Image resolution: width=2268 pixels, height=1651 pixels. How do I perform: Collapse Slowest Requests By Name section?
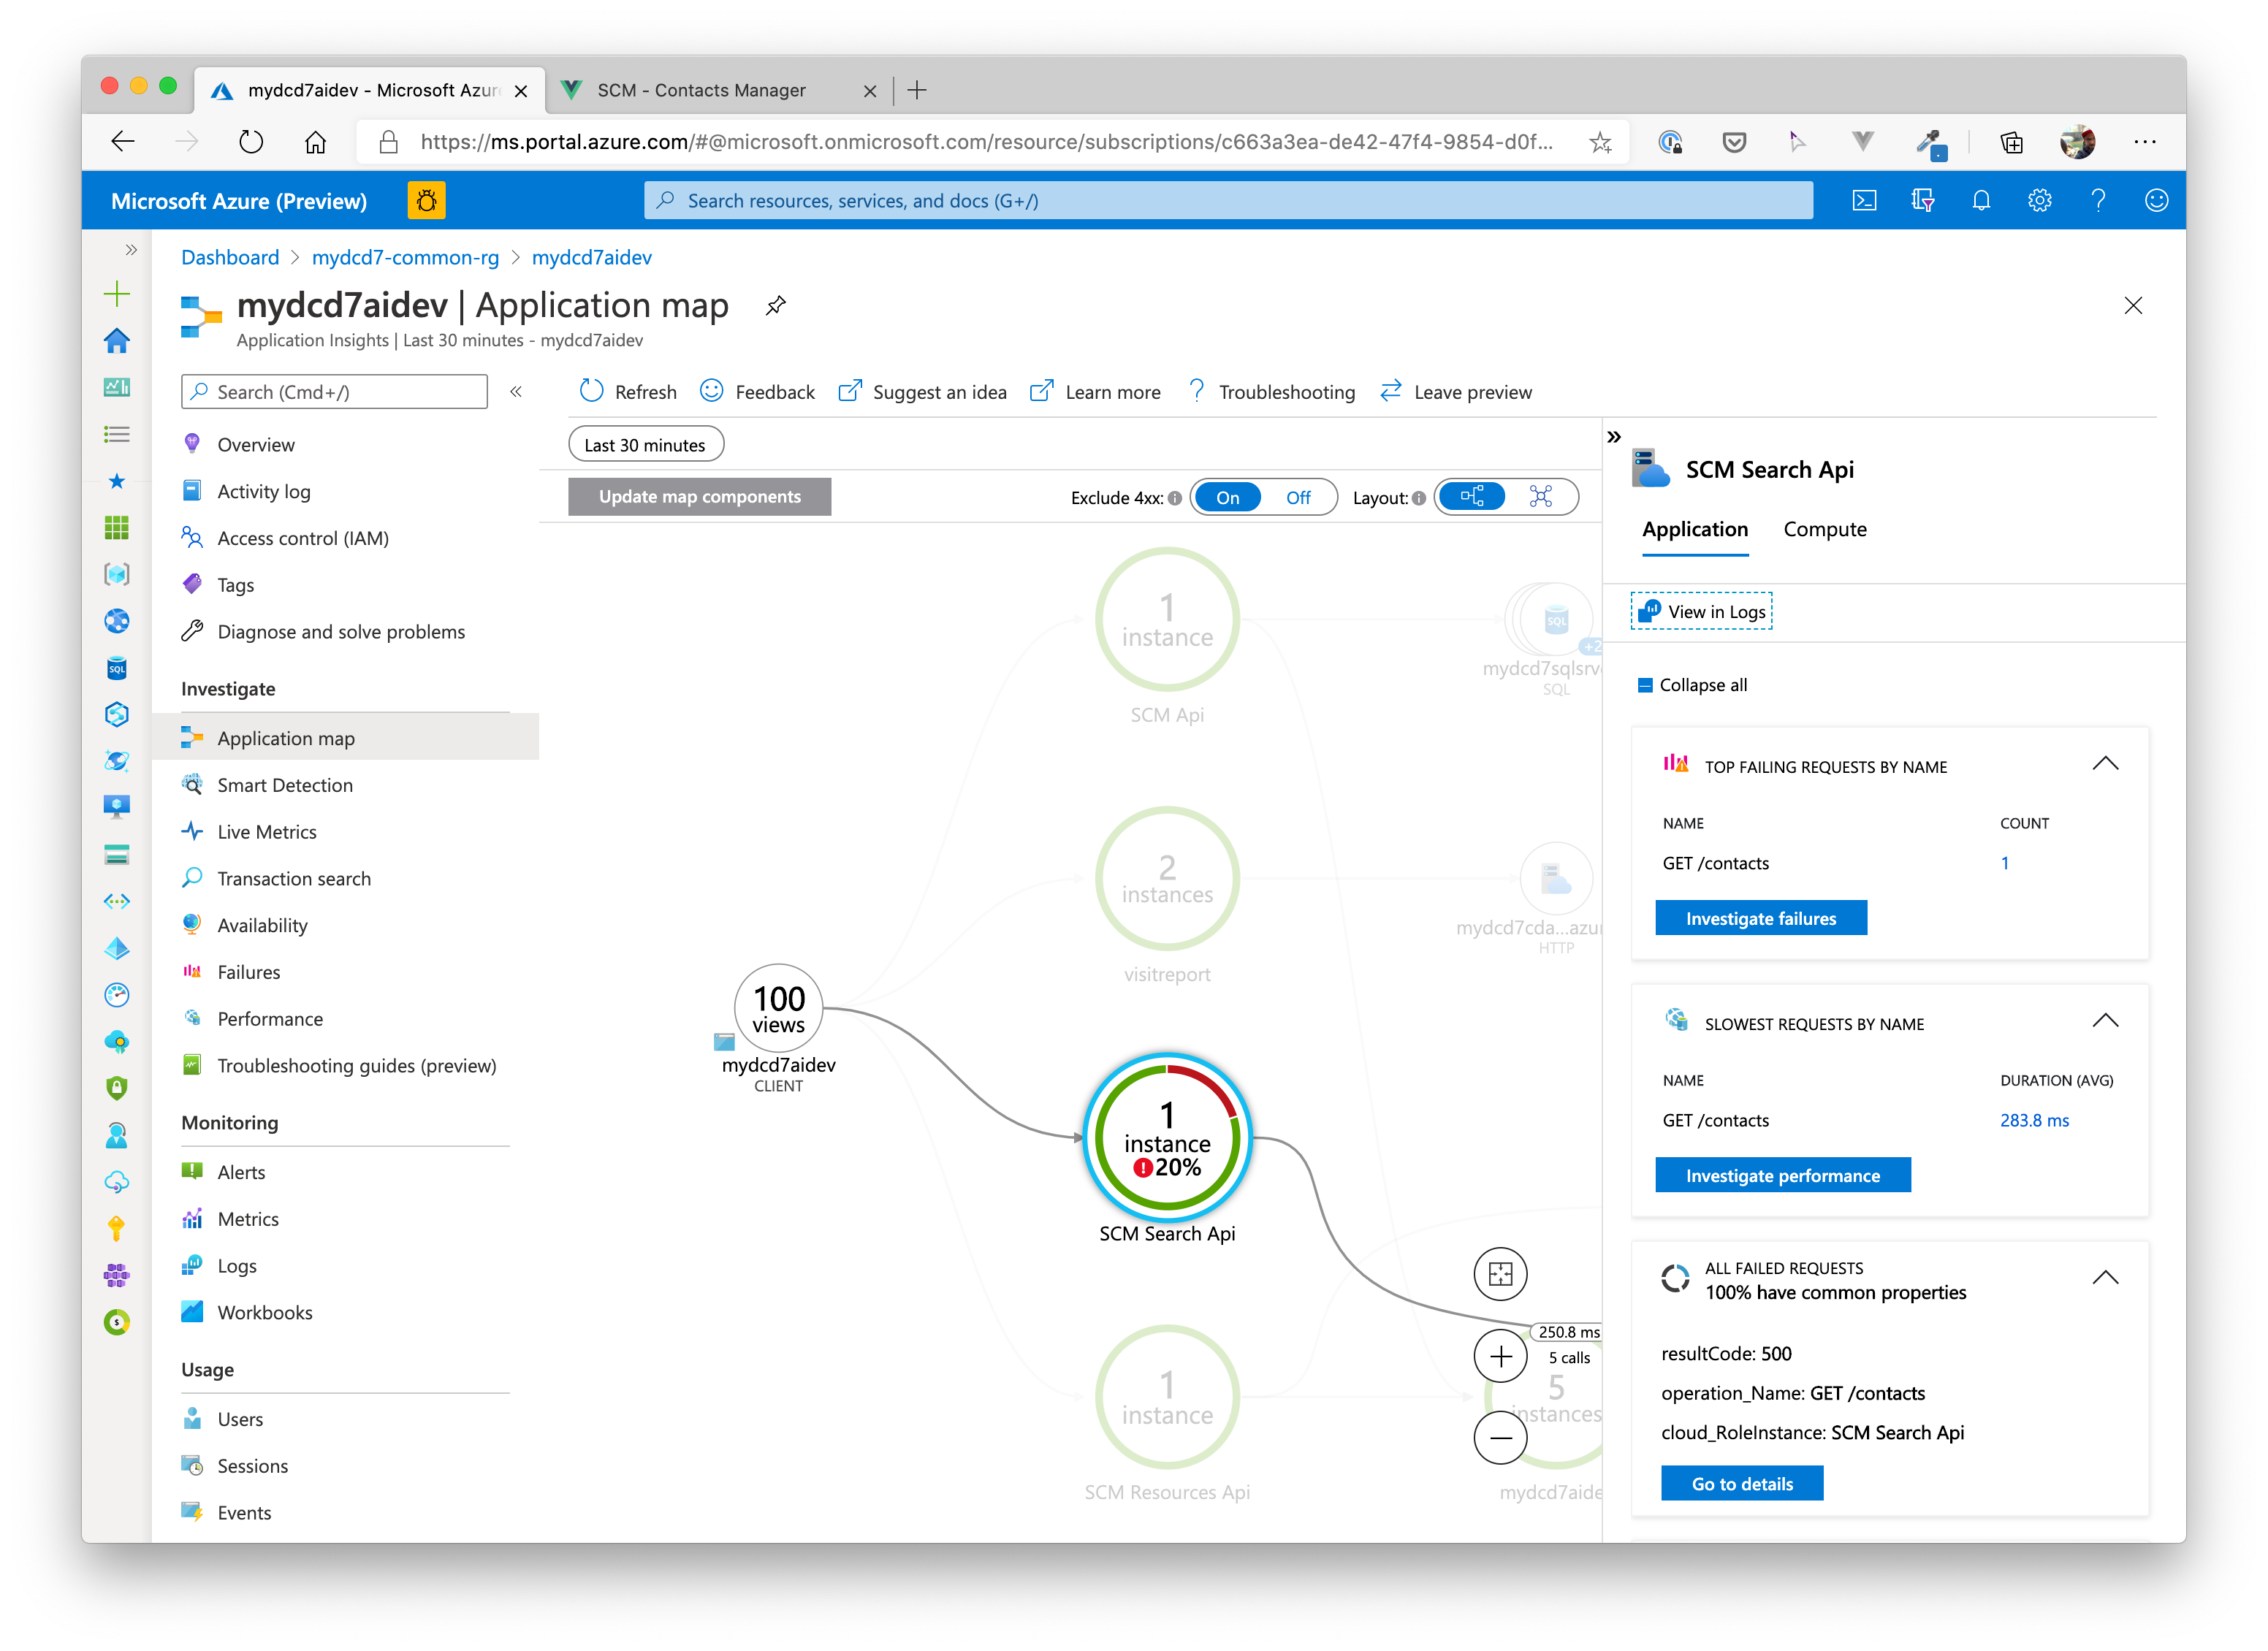[2105, 1021]
